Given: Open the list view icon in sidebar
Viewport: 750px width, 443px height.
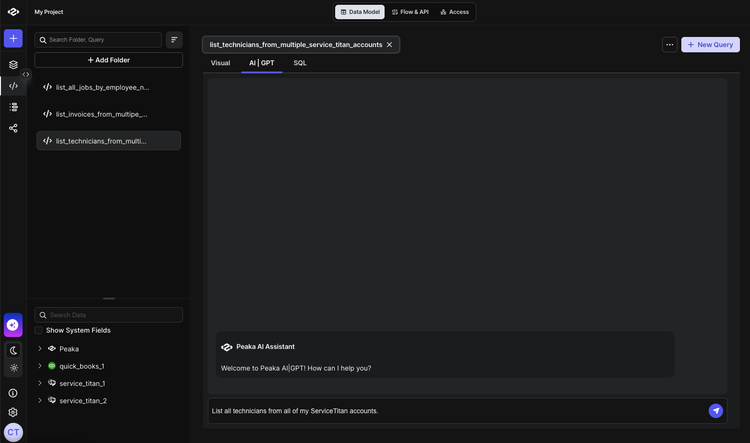Looking at the screenshot, I should click(x=13, y=107).
